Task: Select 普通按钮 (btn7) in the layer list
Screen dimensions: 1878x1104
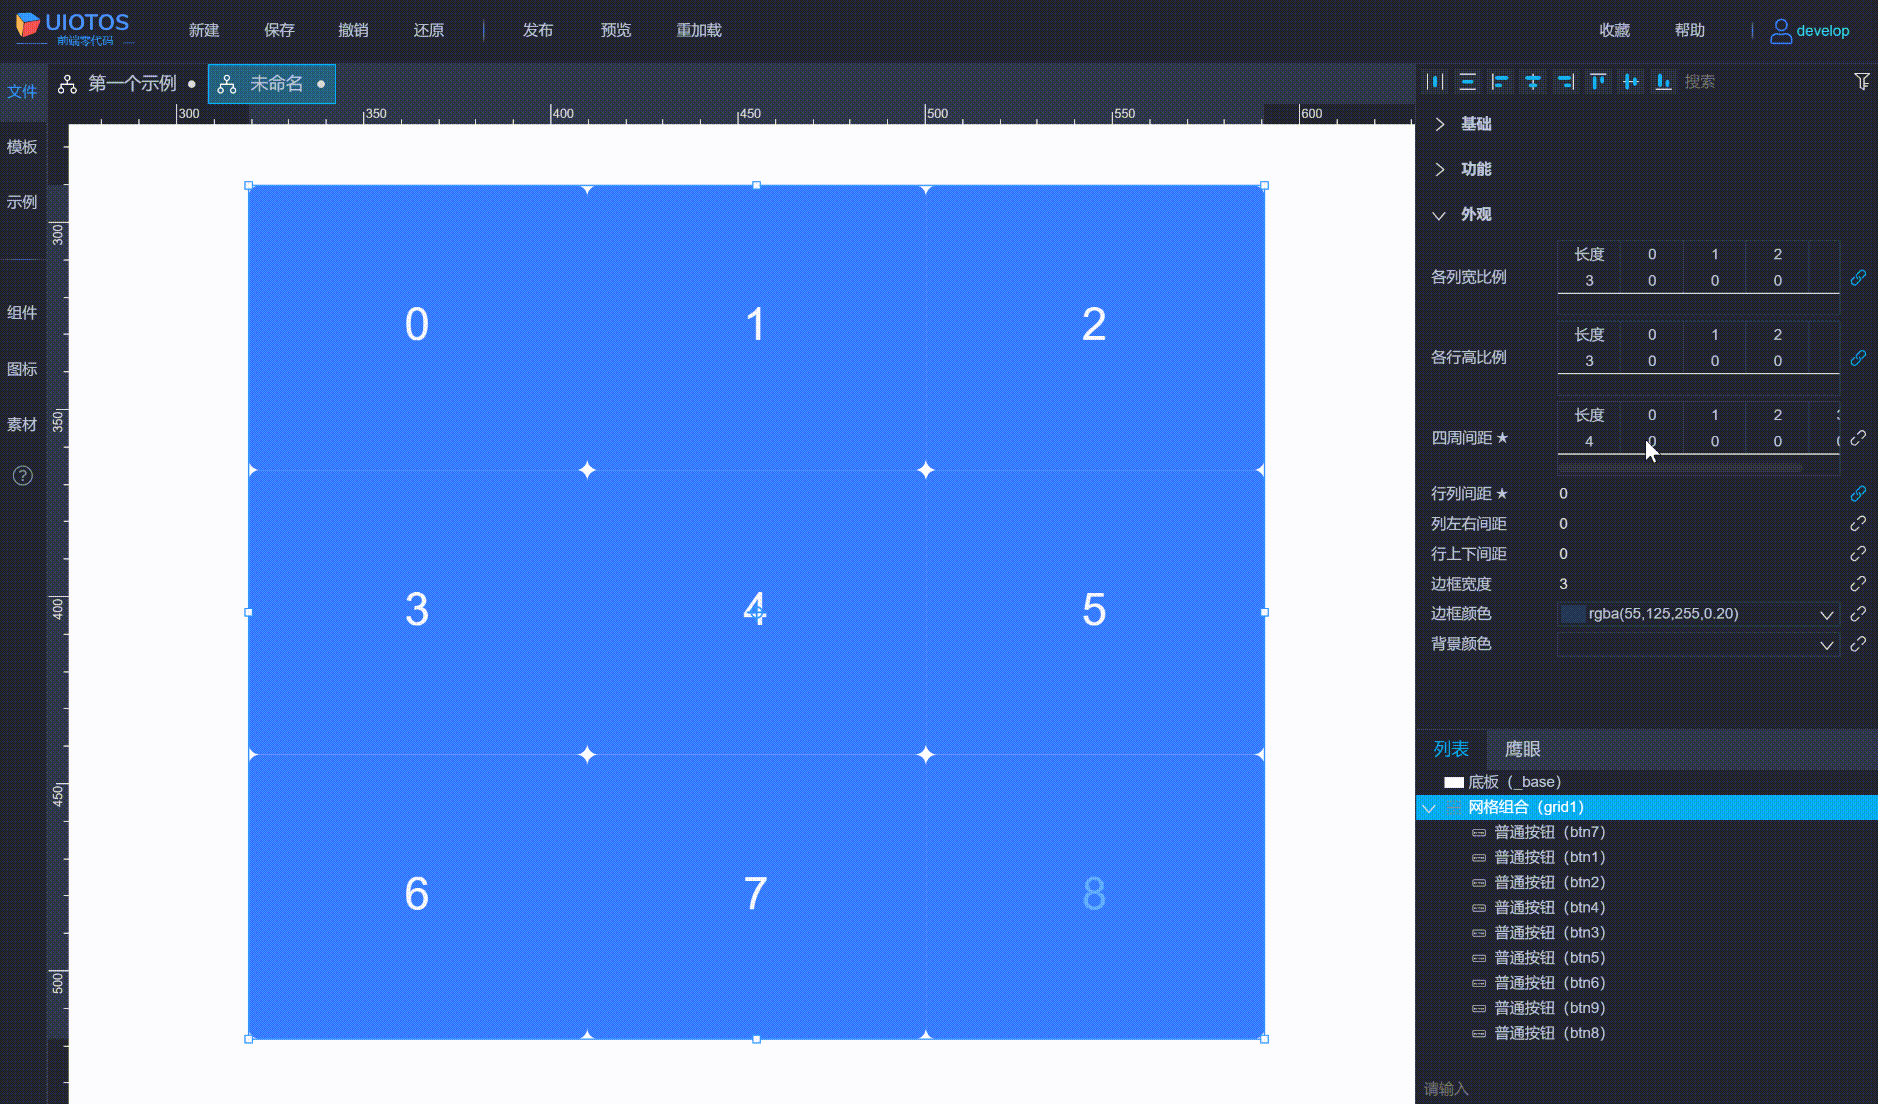Action: [1647, 832]
